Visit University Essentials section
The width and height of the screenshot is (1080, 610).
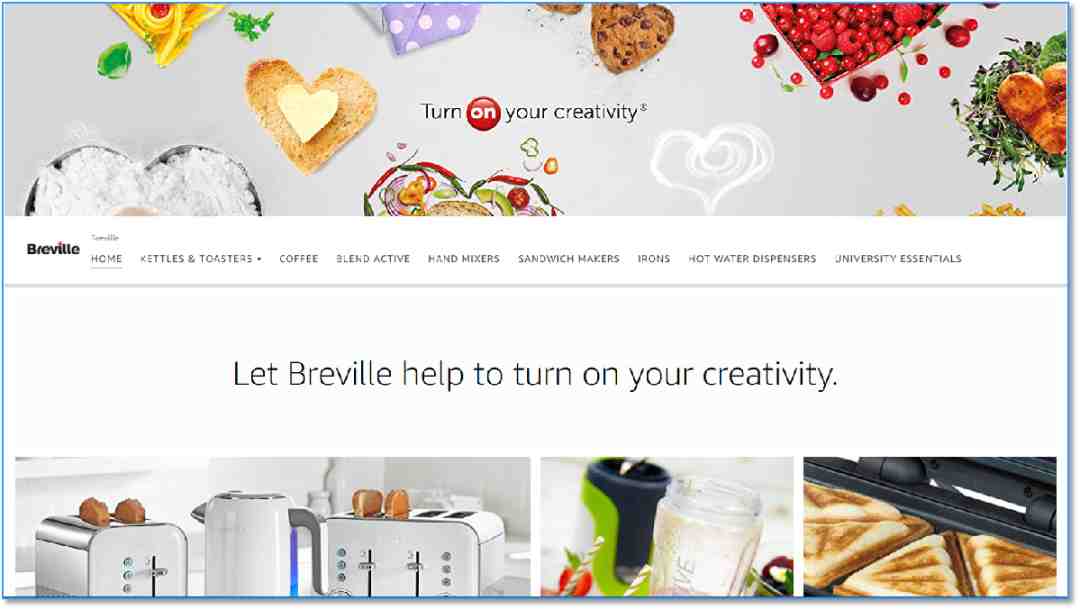pyautogui.click(x=897, y=259)
